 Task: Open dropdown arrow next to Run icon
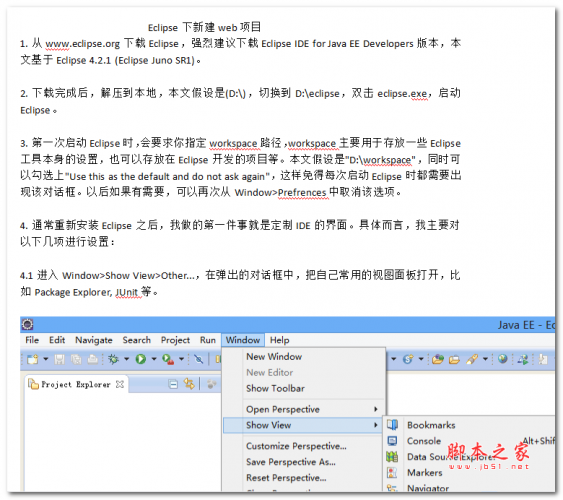[x=154, y=359]
